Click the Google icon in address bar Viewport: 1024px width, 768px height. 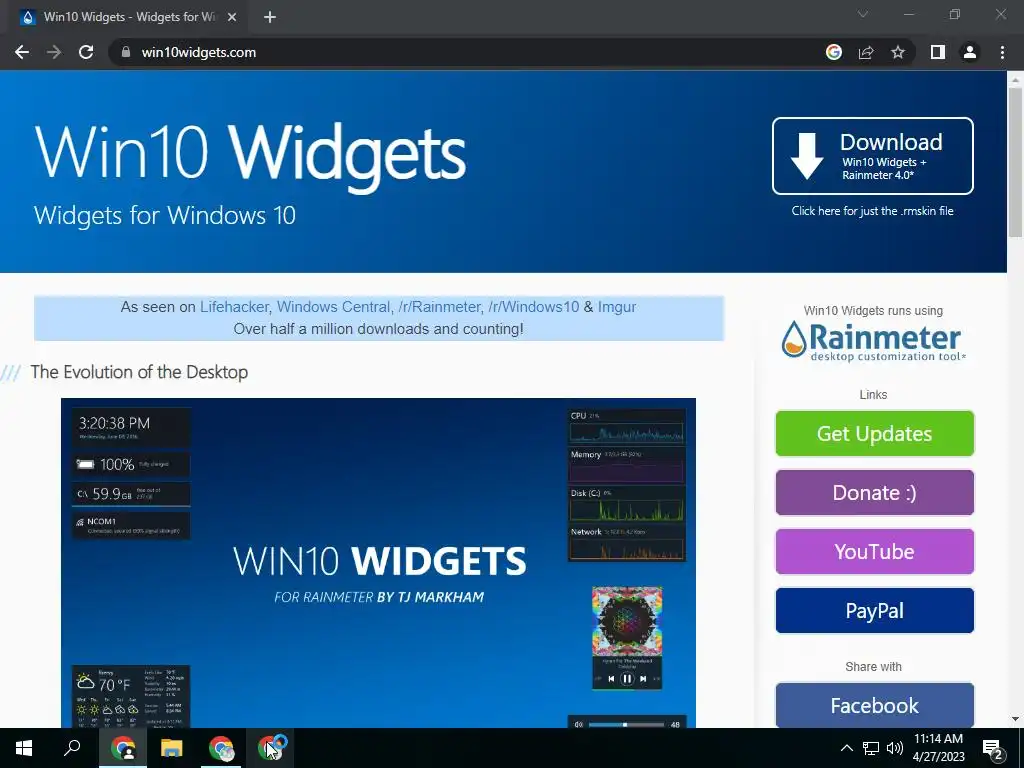pos(833,52)
